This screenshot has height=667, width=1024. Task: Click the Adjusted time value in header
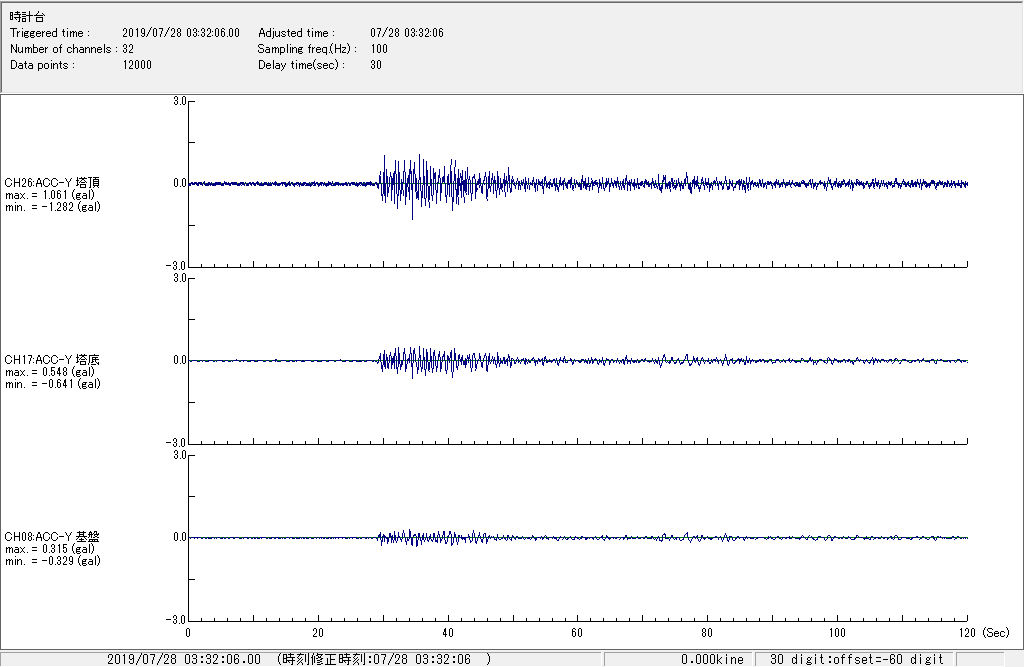pos(406,33)
